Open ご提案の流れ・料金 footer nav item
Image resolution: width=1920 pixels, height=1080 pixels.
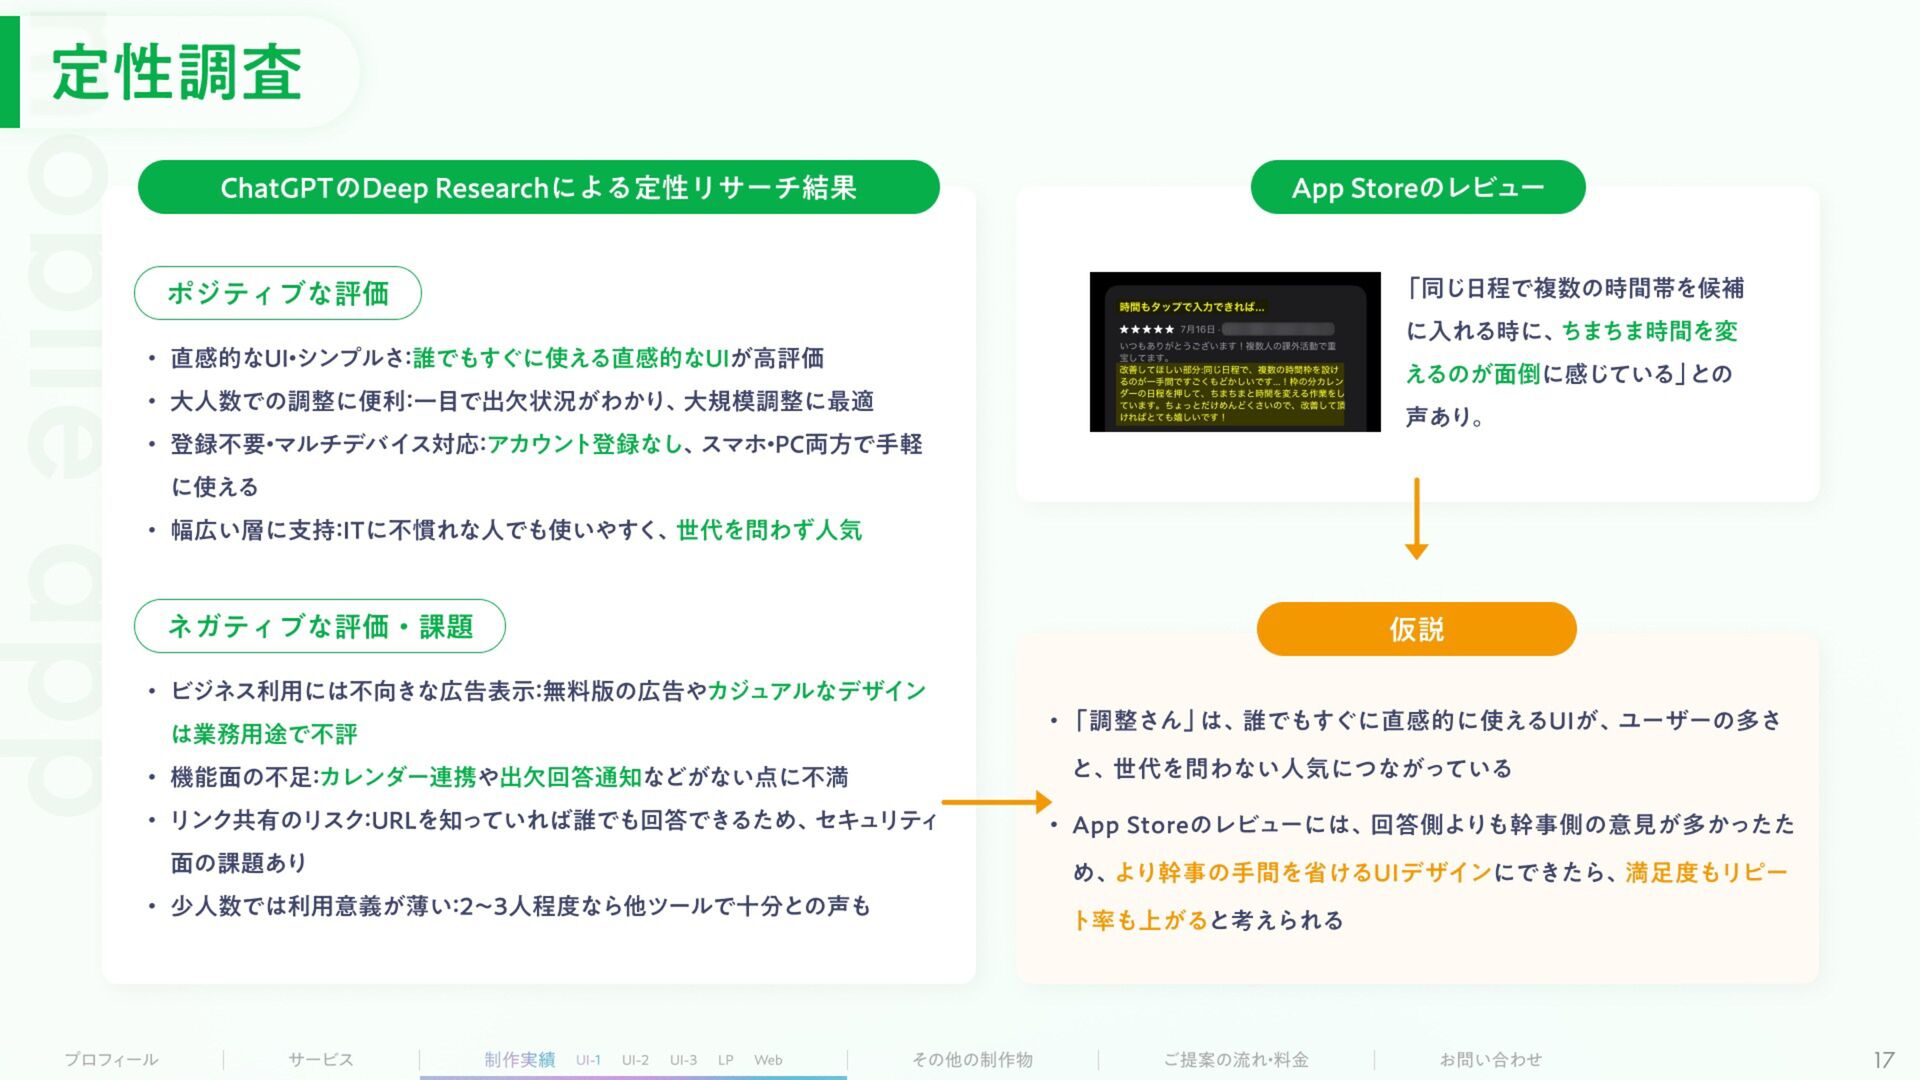click(x=1236, y=1059)
